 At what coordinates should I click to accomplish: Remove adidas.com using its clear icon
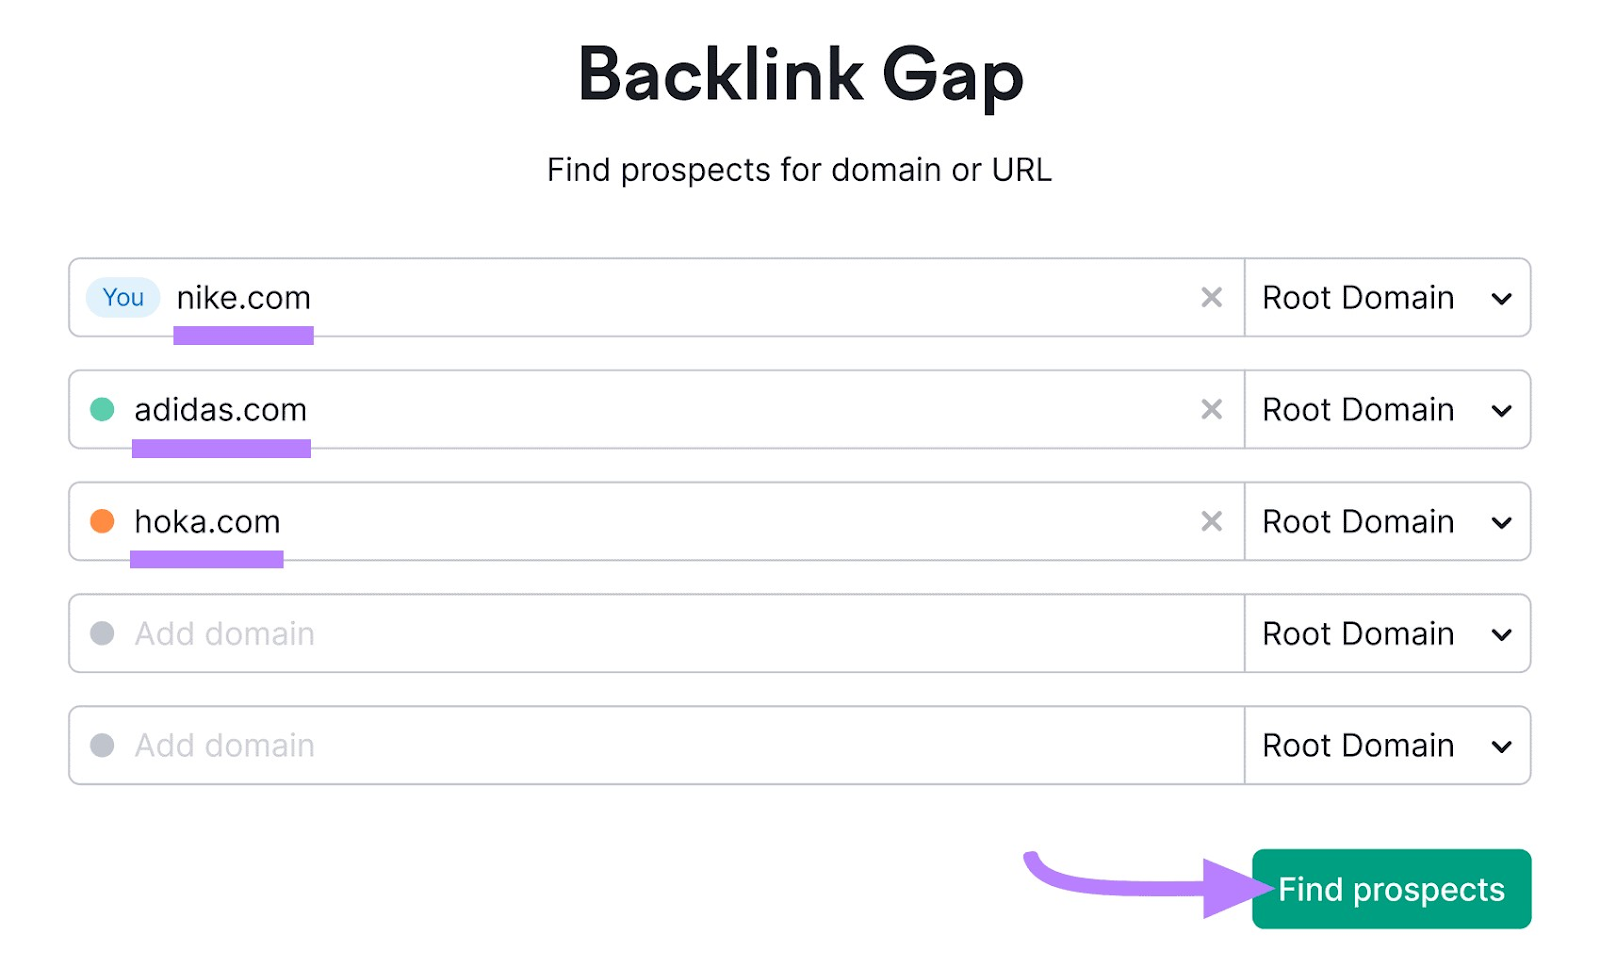point(1211,409)
